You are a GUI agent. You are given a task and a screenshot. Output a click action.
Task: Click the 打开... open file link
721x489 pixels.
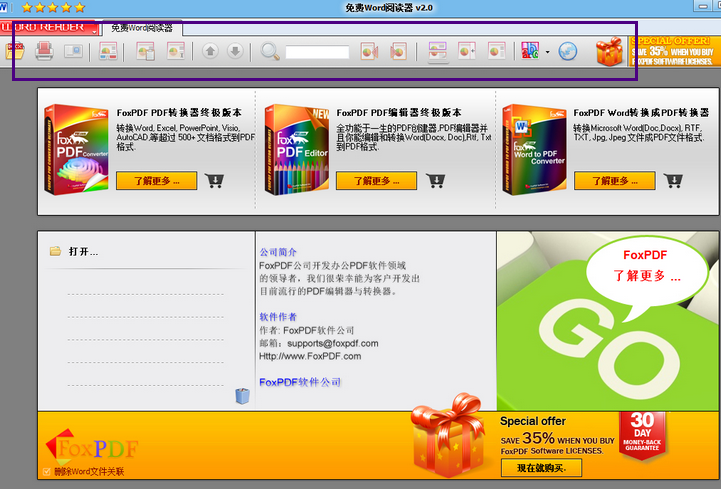pyautogui.click(x=83, y=252)
